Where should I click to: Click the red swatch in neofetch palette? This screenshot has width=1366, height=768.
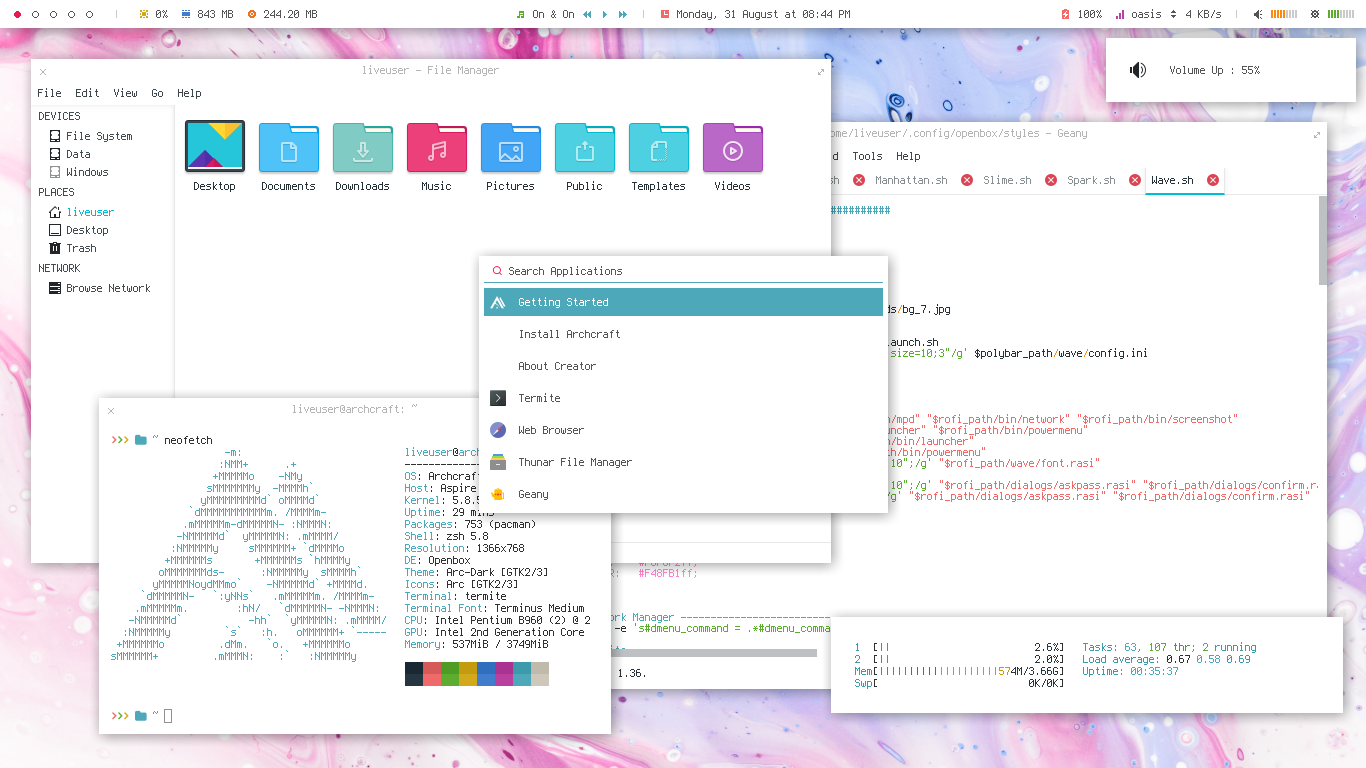[431, 674]
